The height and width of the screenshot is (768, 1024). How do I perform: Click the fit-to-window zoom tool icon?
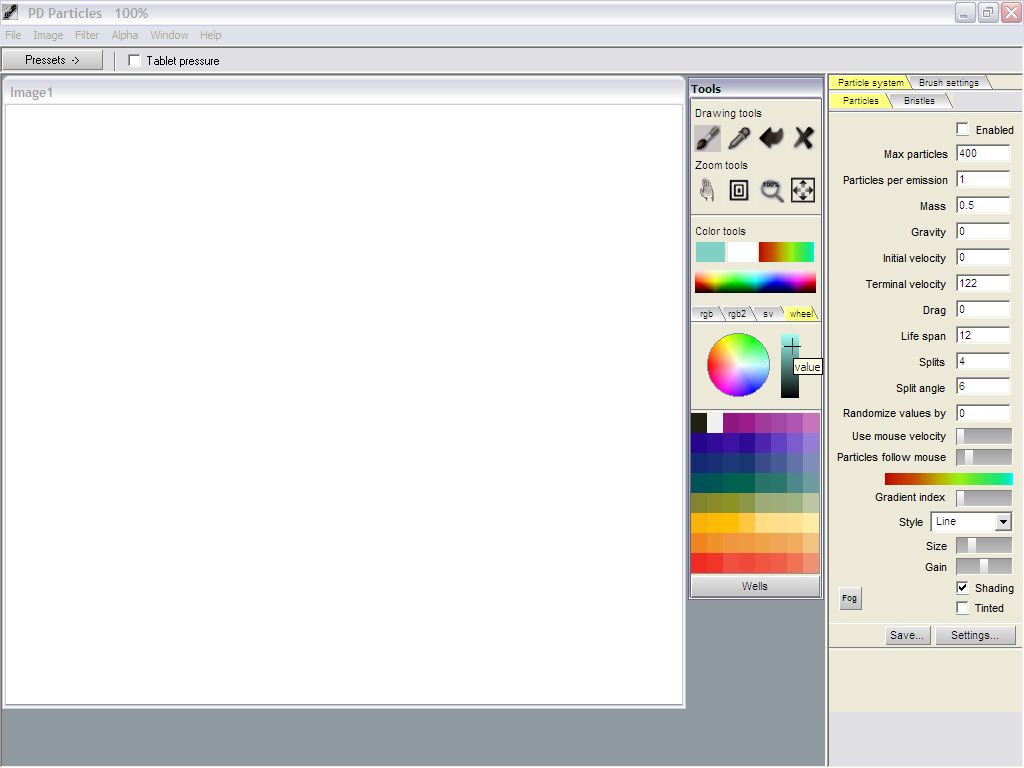pyautogui.click(x=739, y=190)
